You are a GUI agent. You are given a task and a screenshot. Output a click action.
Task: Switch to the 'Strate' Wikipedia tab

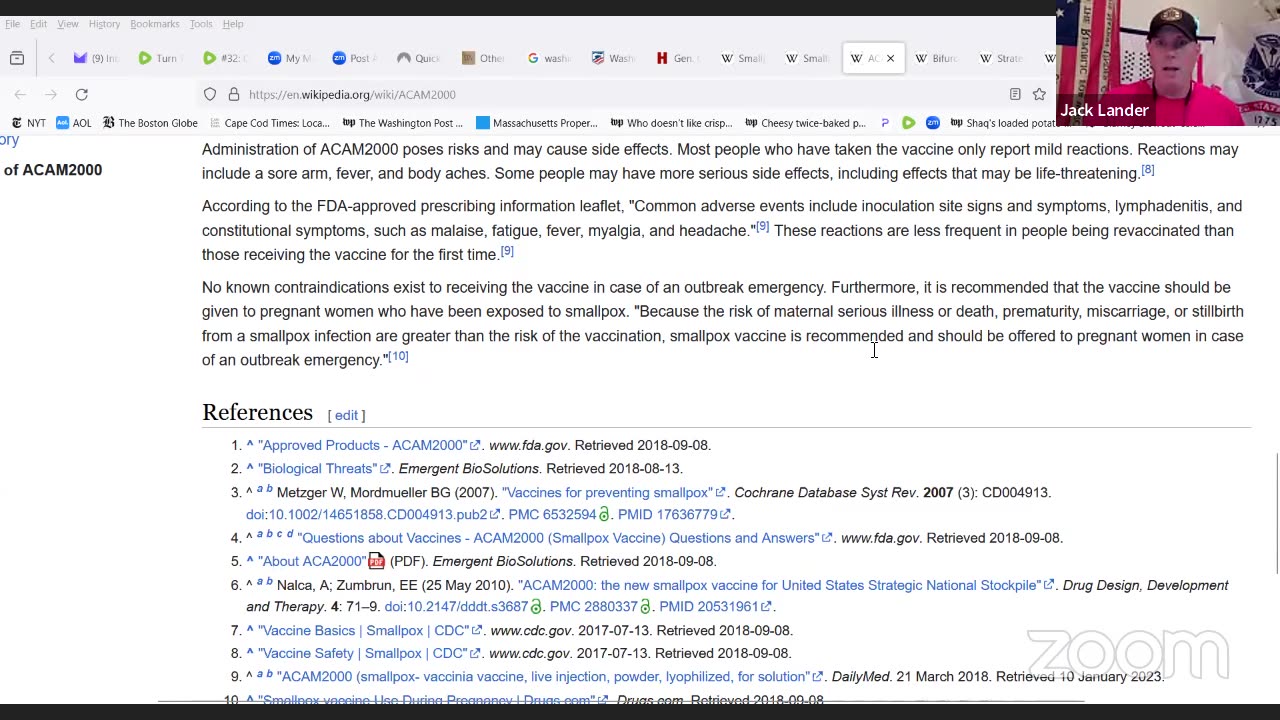tap(1001, 58)
